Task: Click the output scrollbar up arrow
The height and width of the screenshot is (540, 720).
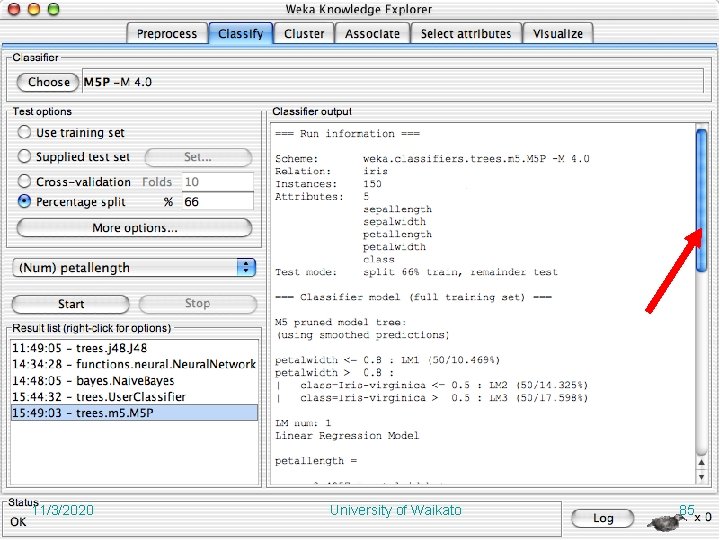Action: [x=701, y=462]
